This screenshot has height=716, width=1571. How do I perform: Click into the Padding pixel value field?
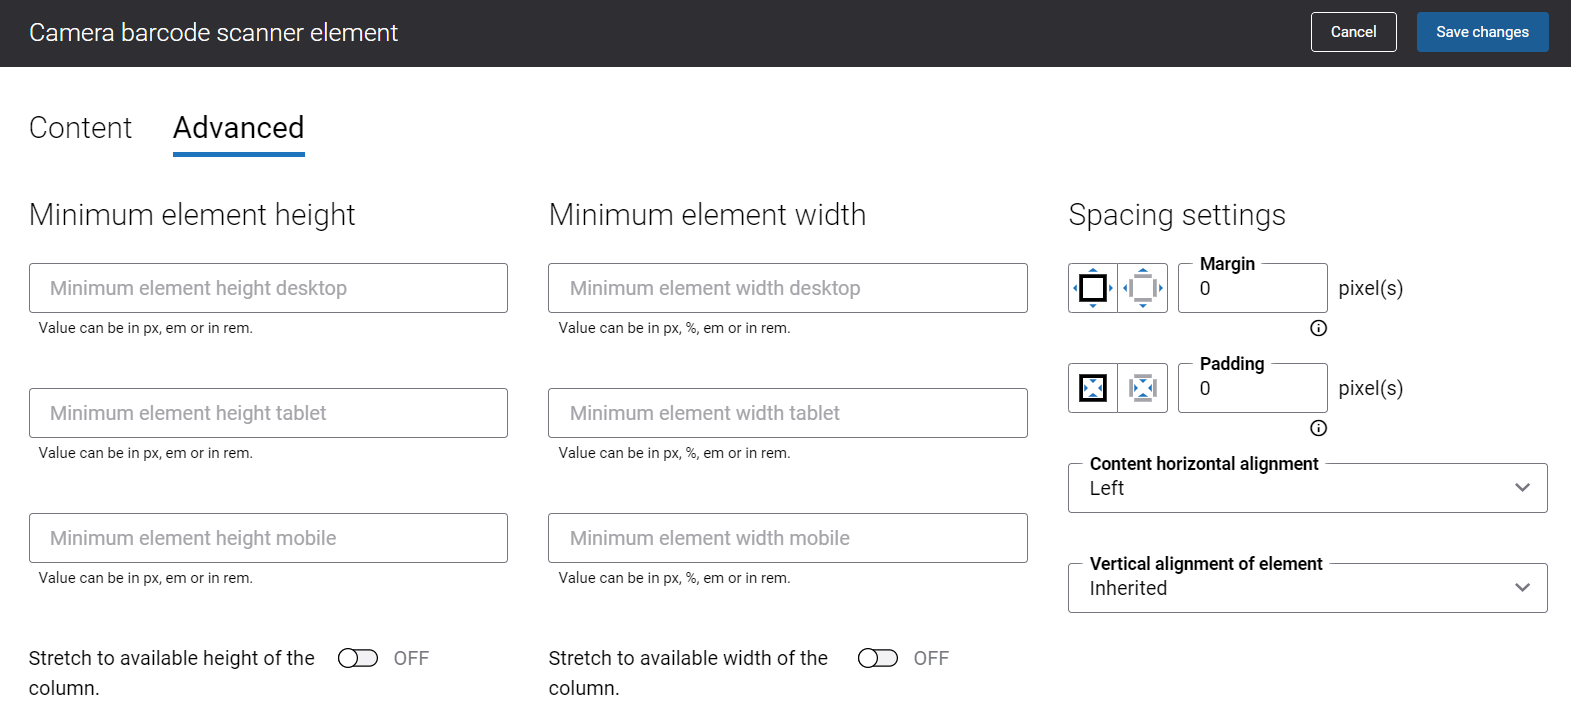tap(1252, 389)
